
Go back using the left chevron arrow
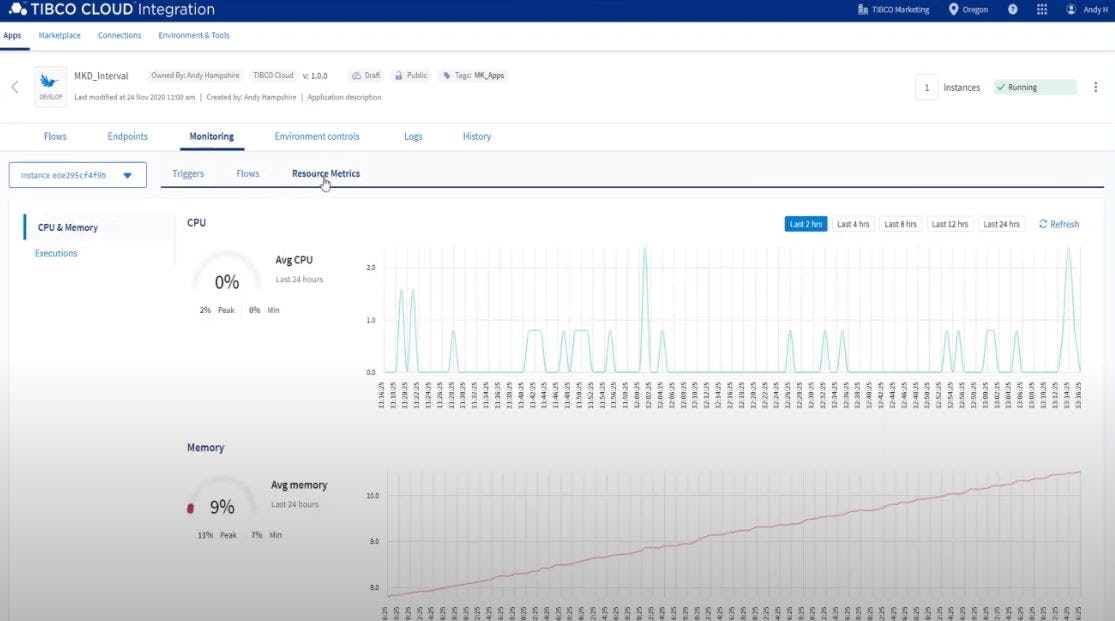[15, 87]
